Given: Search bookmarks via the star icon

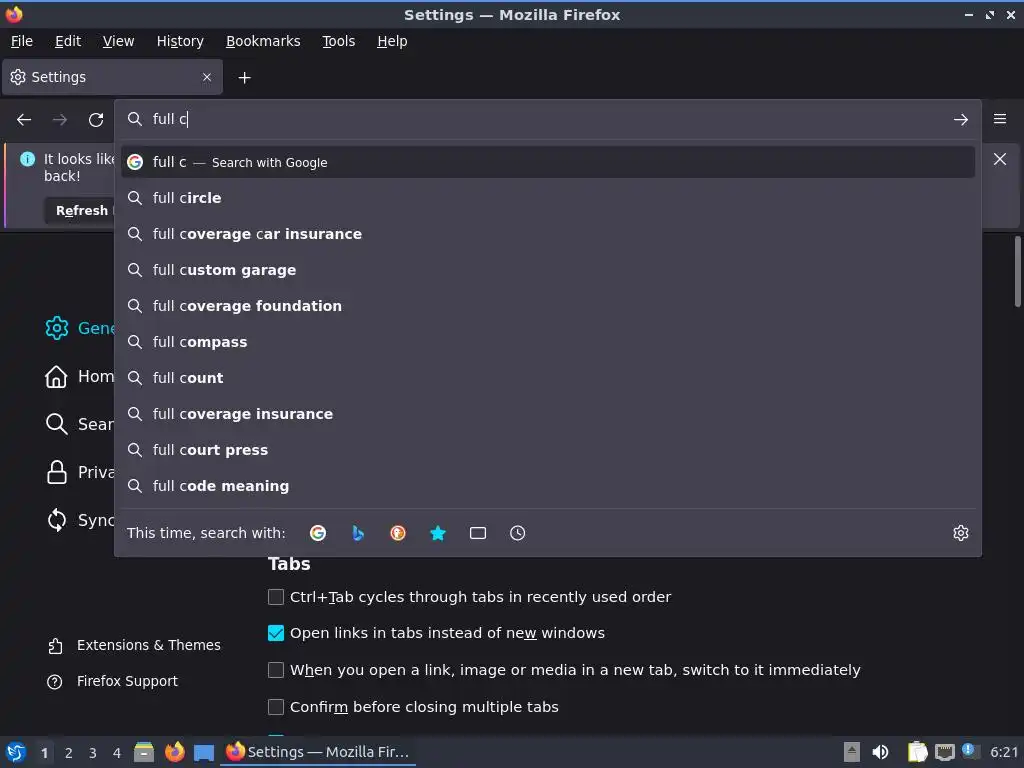Looking at the screenshot, I should pos(438,533).
